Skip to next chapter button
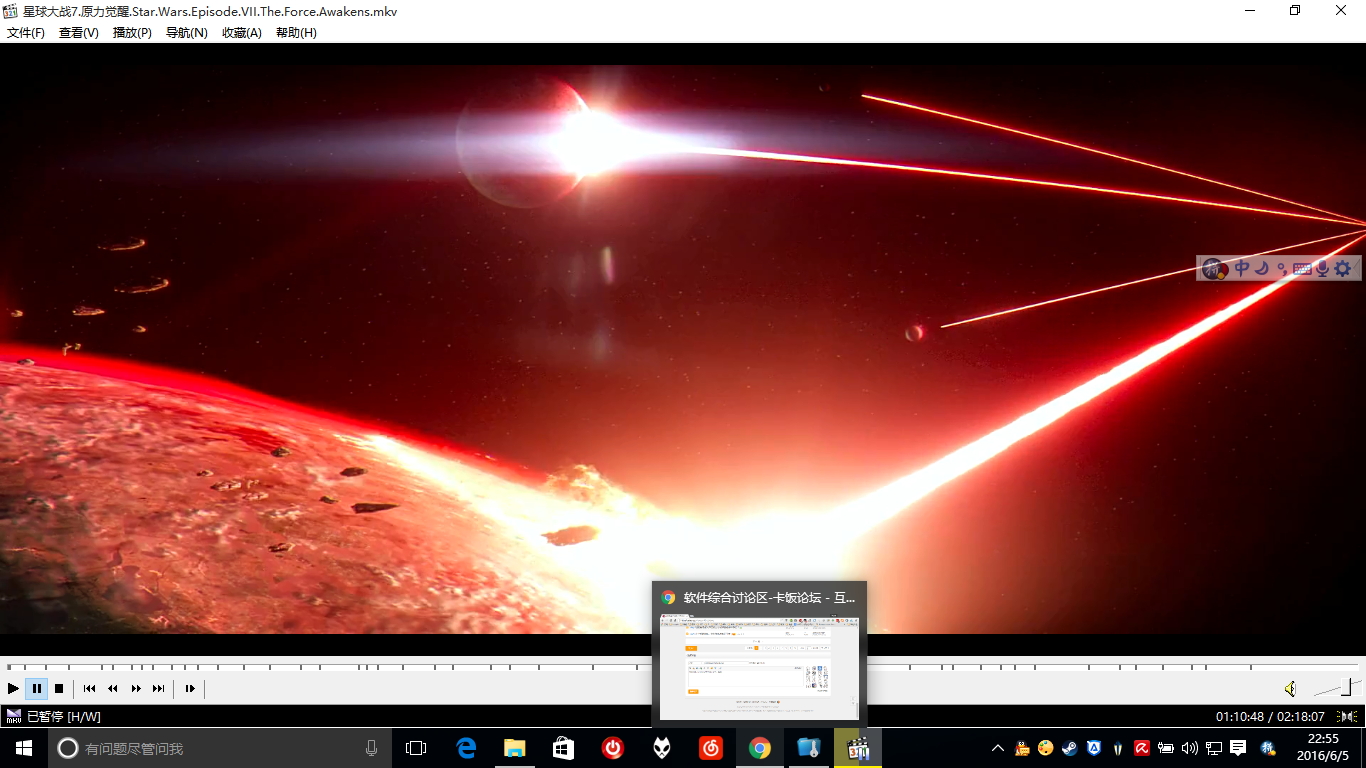The image size is (1366, 768). click(159, 688)
